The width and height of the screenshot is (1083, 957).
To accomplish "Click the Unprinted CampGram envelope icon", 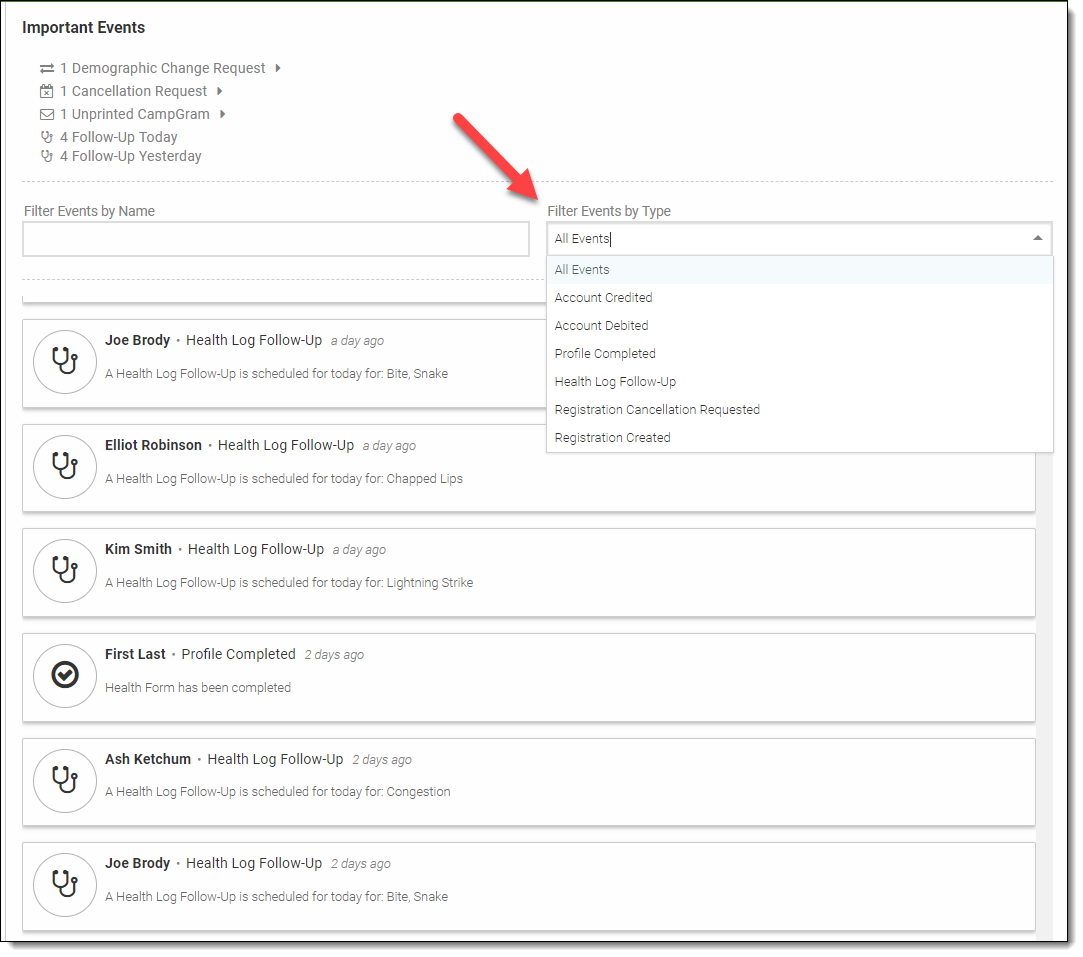I will 47,115.
